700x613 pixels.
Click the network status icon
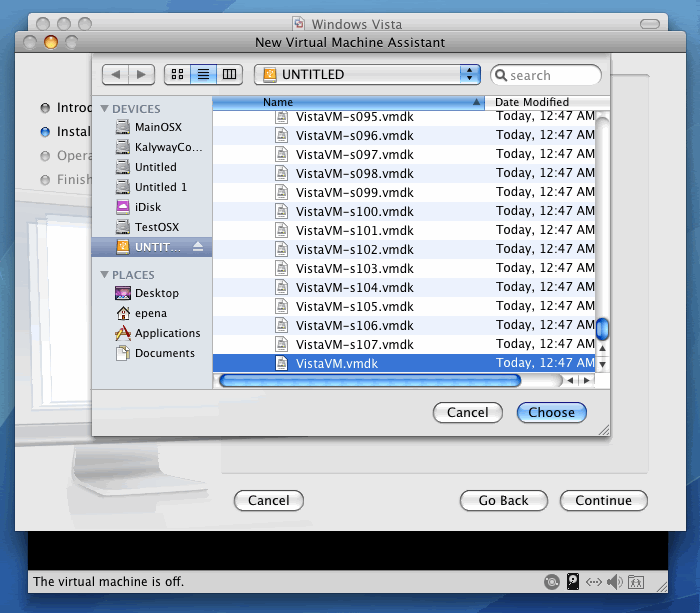click(x=594, y=582)
